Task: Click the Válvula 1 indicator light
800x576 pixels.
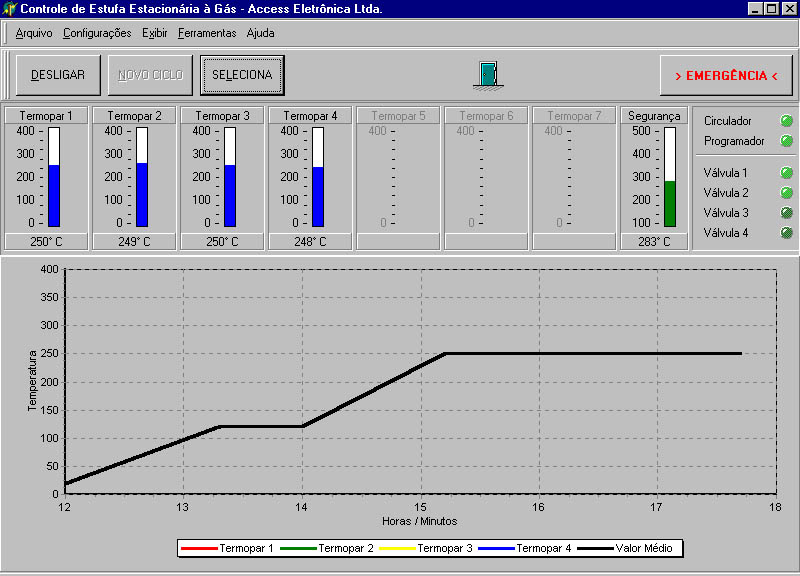Action: tap(786, 173)
